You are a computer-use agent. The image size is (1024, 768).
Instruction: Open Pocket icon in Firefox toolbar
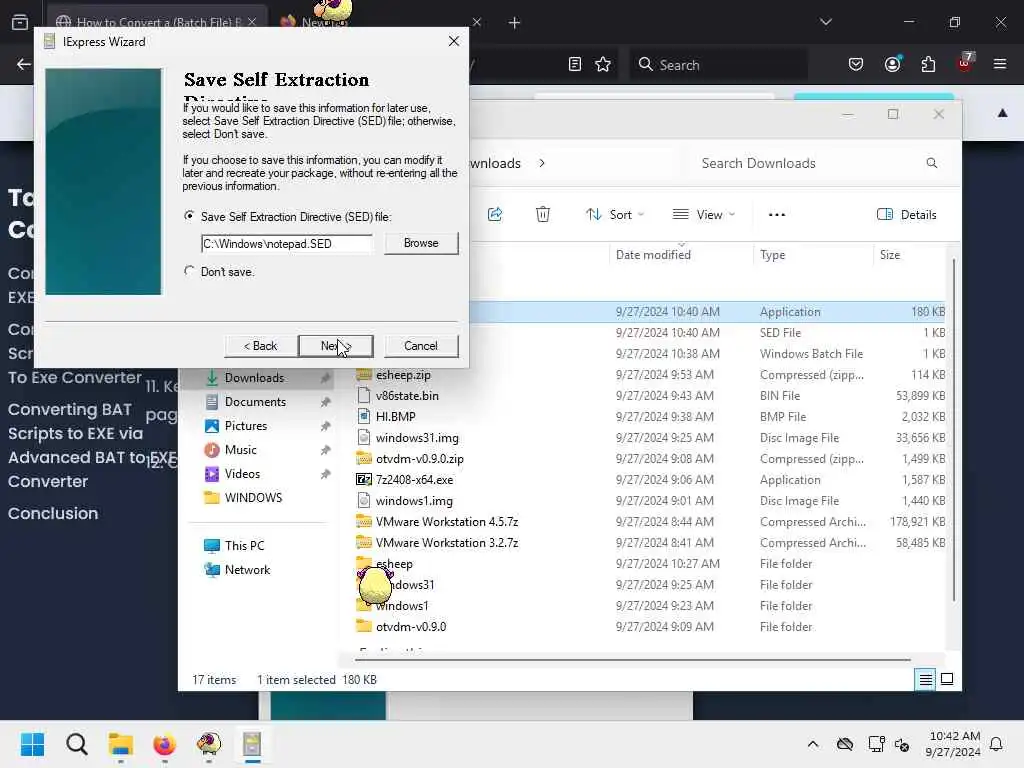[856, 64]
